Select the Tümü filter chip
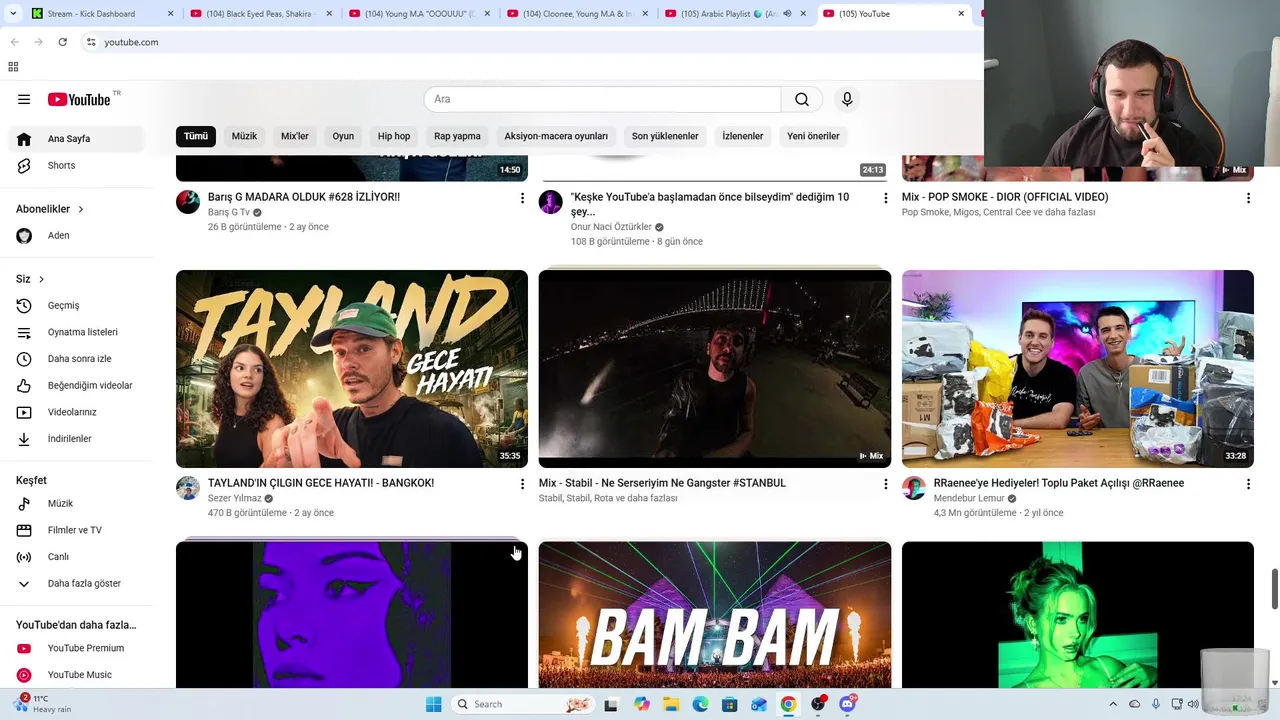The width and height of the screenshot is (1280, 720). click(196, 136)
